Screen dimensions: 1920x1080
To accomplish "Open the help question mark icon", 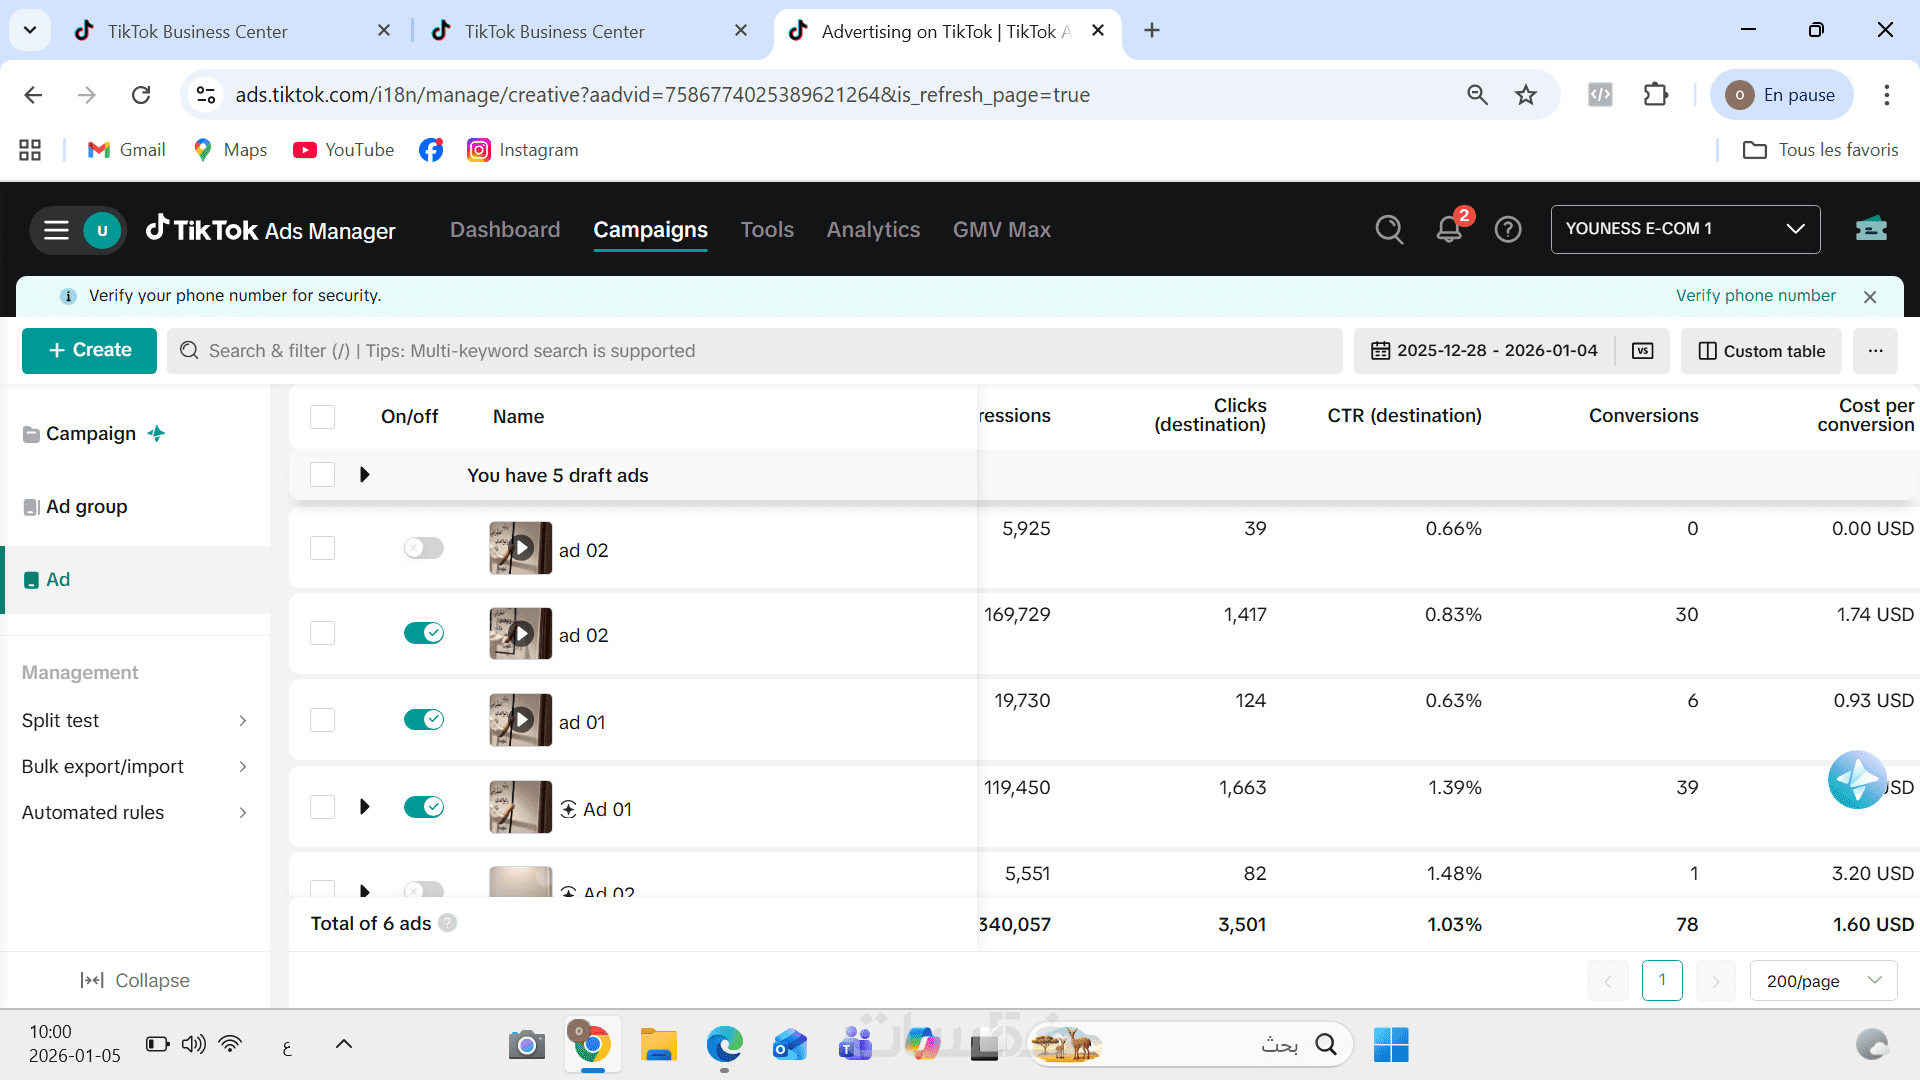I will (1507, 230).
